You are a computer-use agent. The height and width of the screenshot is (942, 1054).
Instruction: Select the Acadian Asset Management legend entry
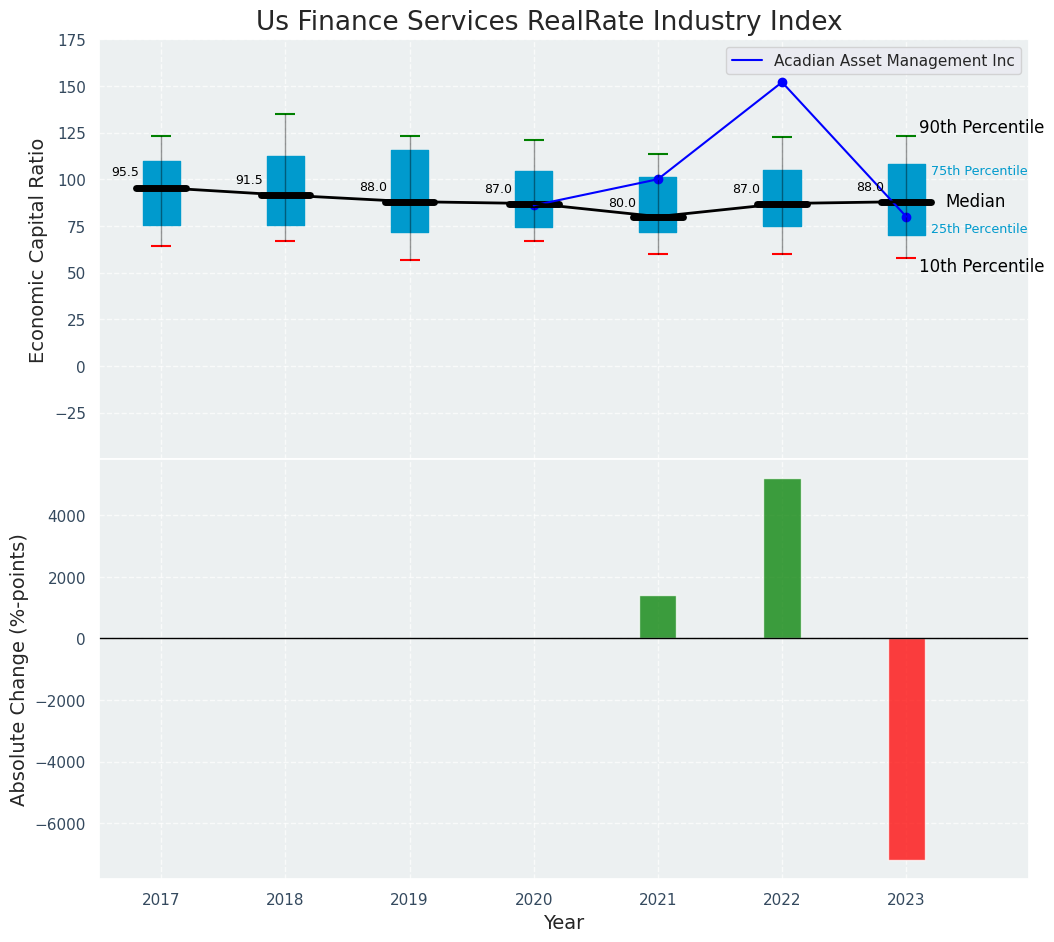[873, 61]
